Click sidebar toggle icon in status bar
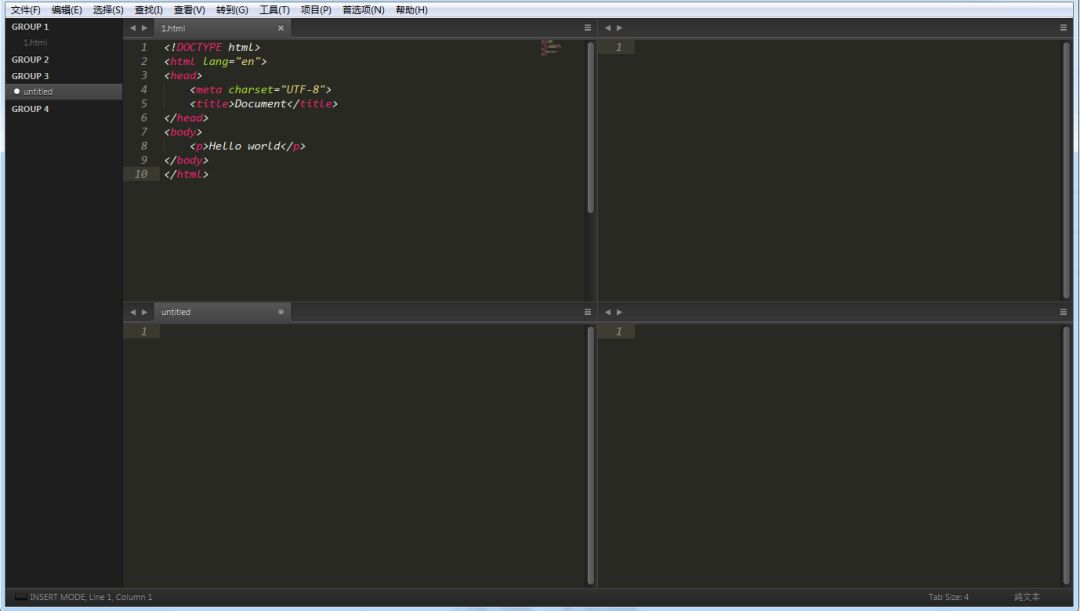 (21, 597)
